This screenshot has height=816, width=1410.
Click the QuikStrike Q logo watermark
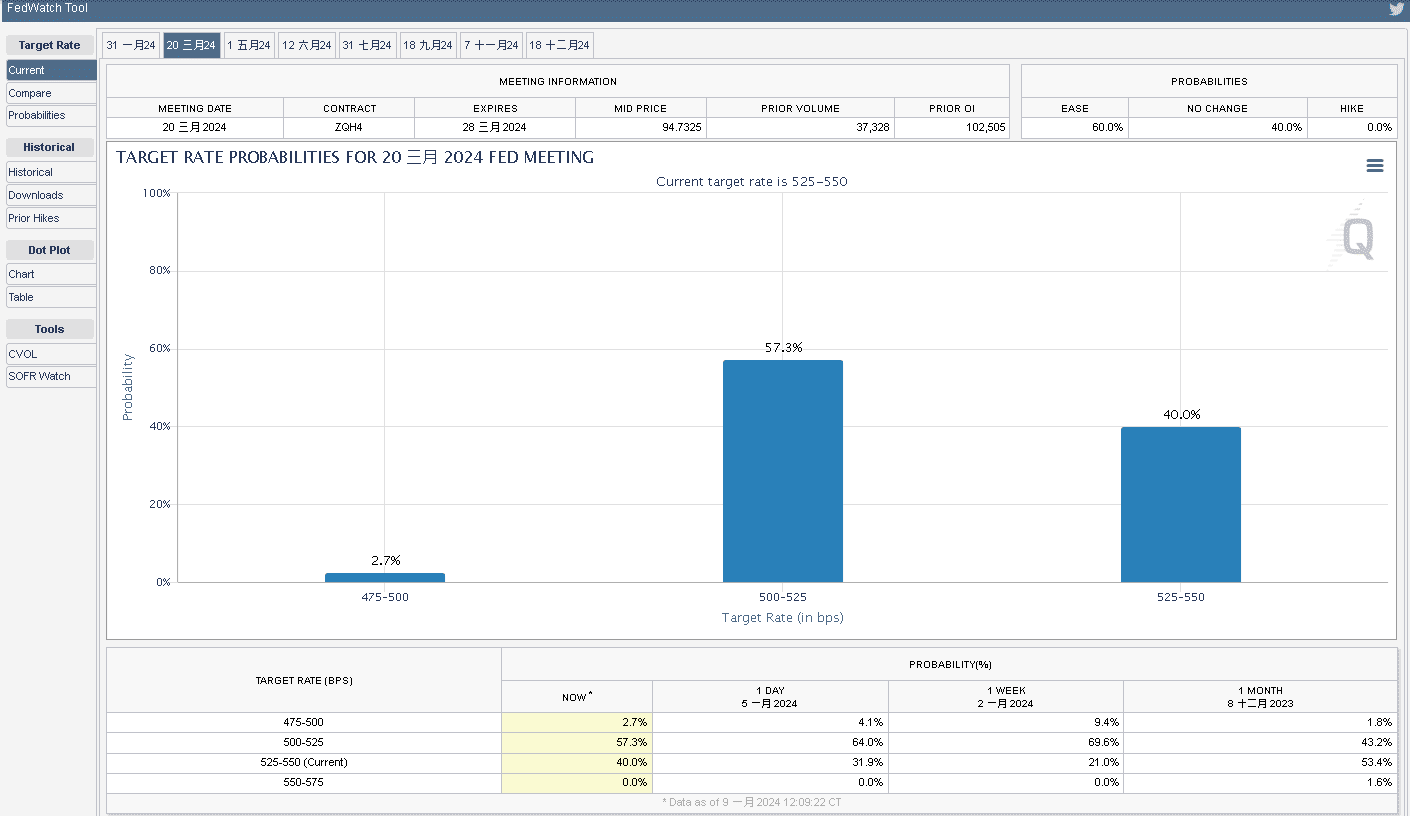(x=1356, y=238)
